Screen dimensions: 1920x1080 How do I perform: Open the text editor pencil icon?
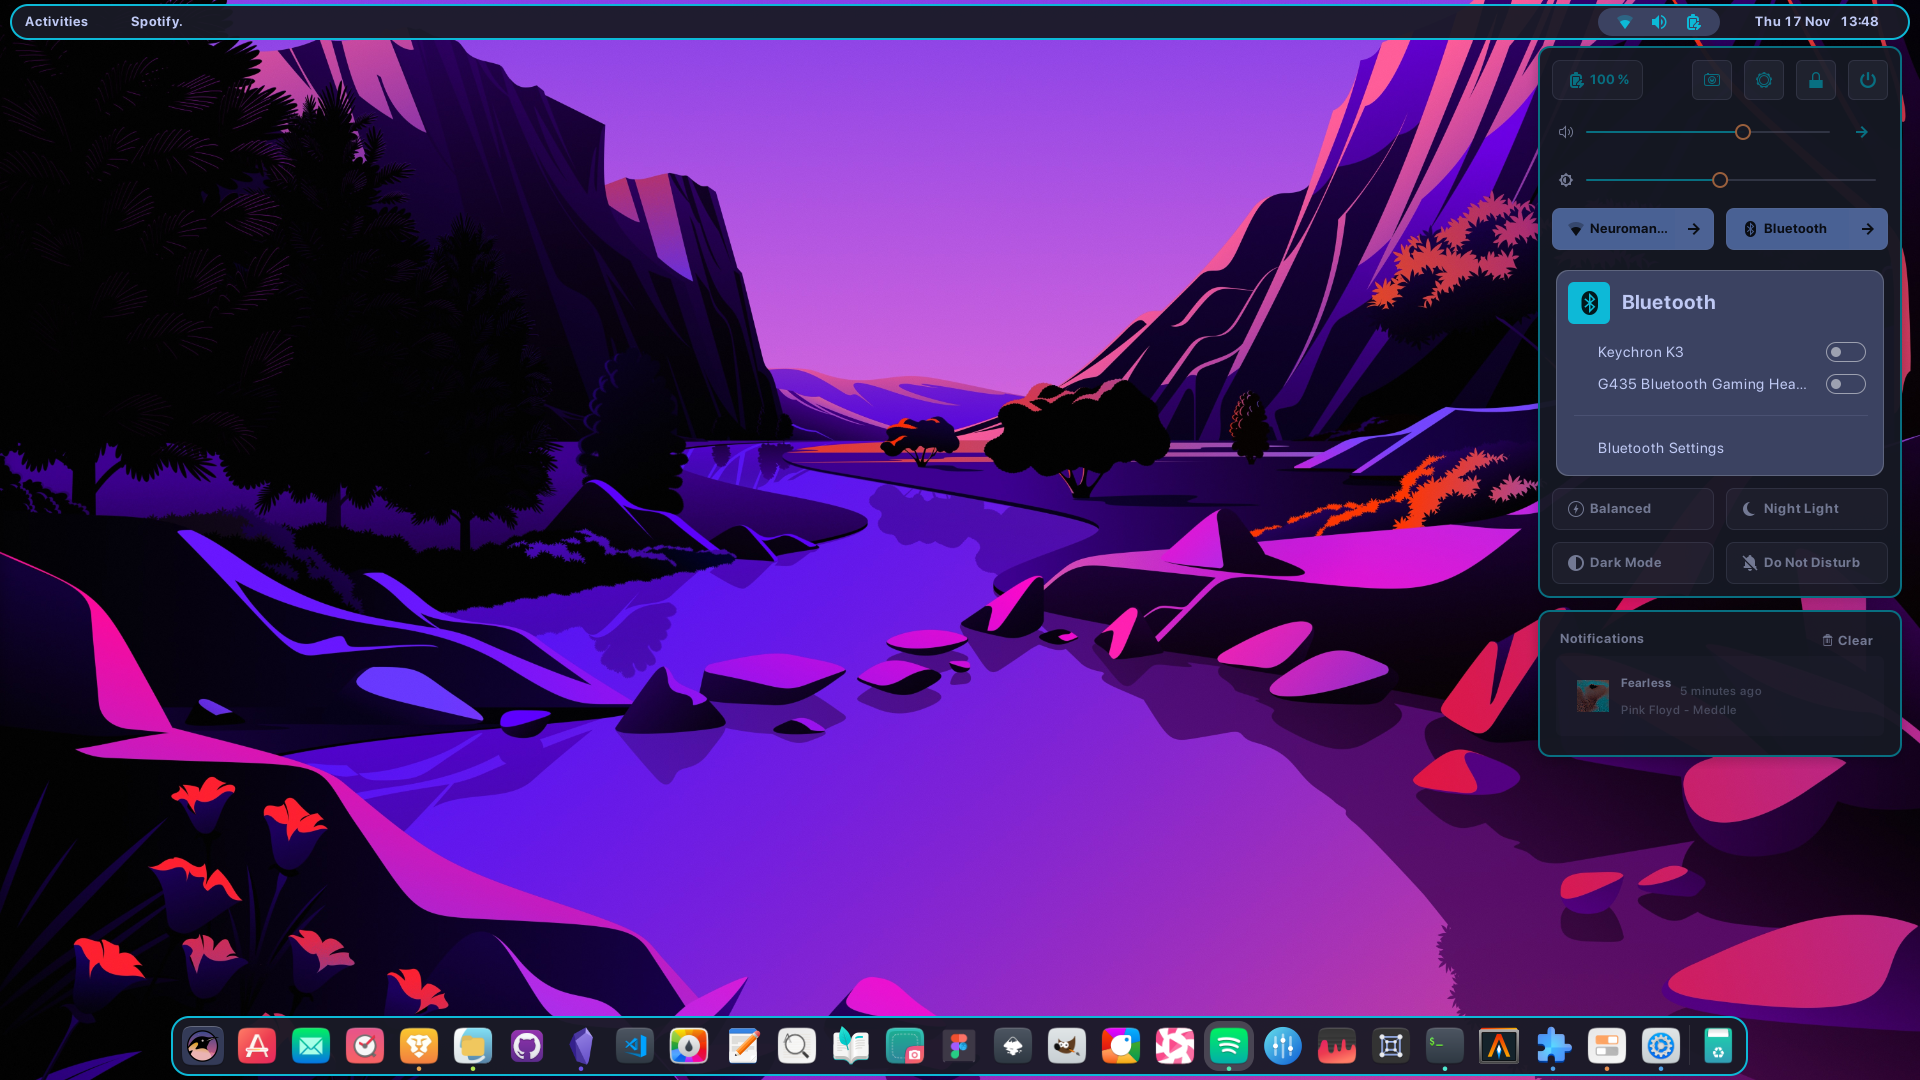[743, 1046]
